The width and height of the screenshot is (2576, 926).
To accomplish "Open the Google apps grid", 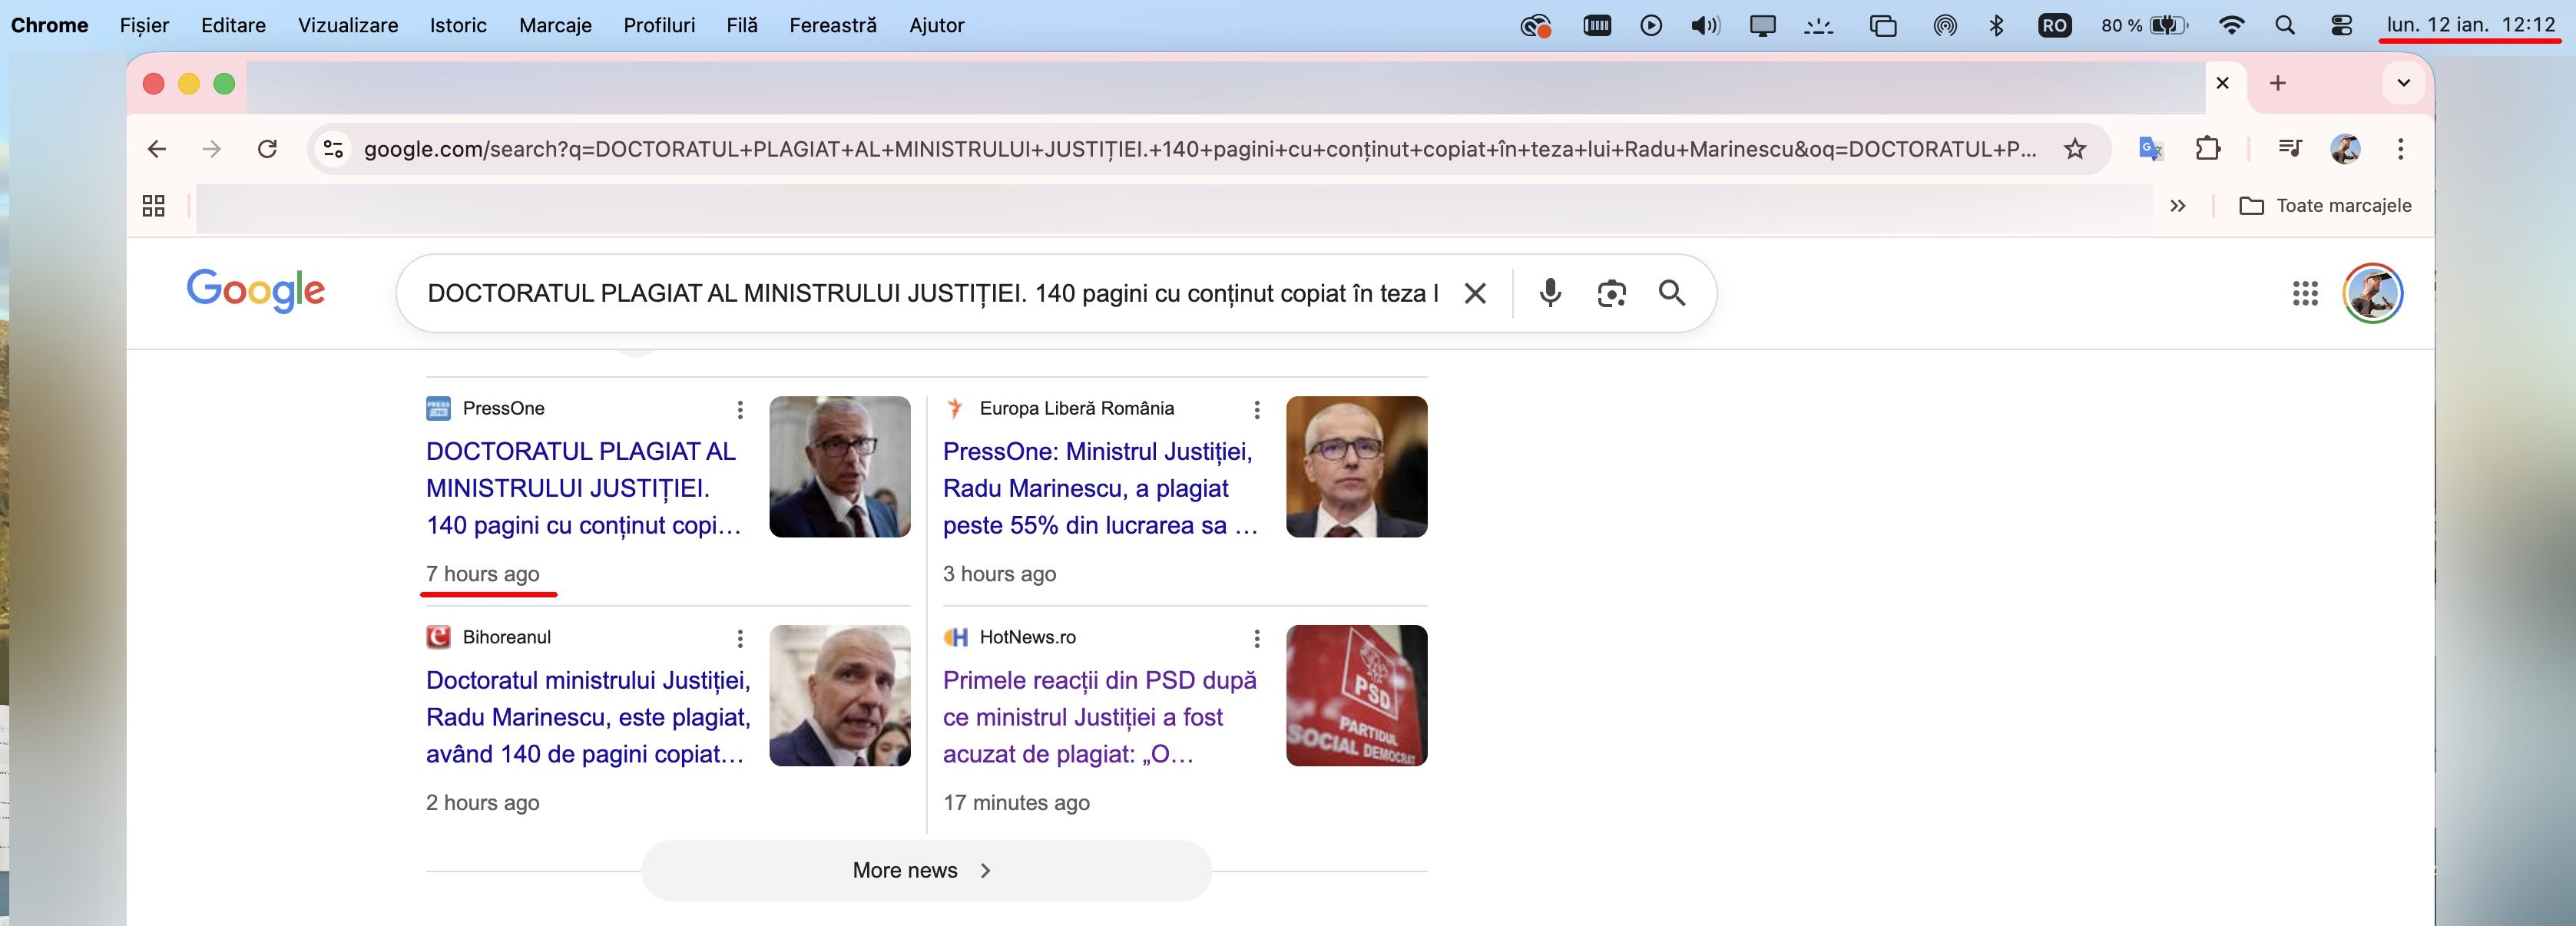I will [x=2305, y=293].
